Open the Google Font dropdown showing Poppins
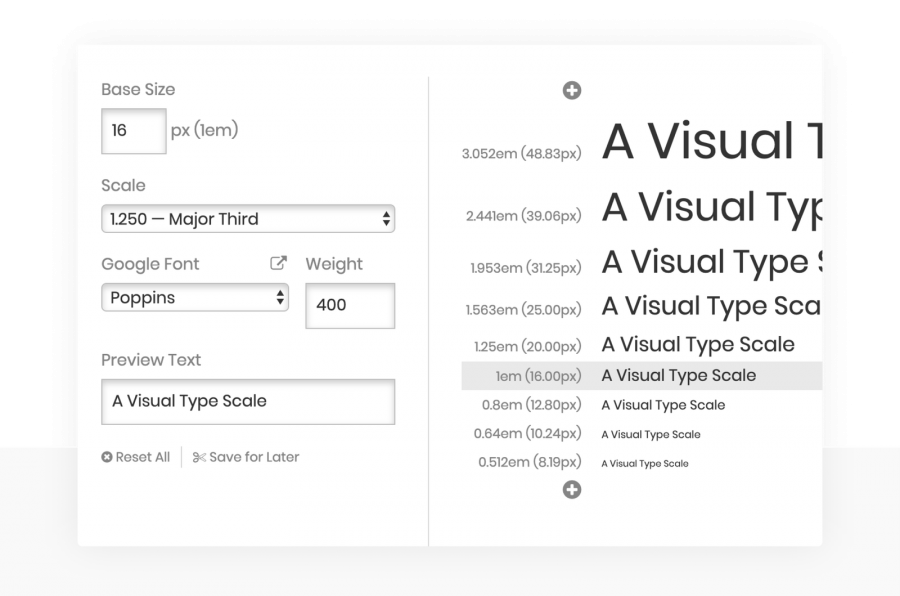Image resolution: width=900 pixels, height=596 pixels. coord(195,297)
